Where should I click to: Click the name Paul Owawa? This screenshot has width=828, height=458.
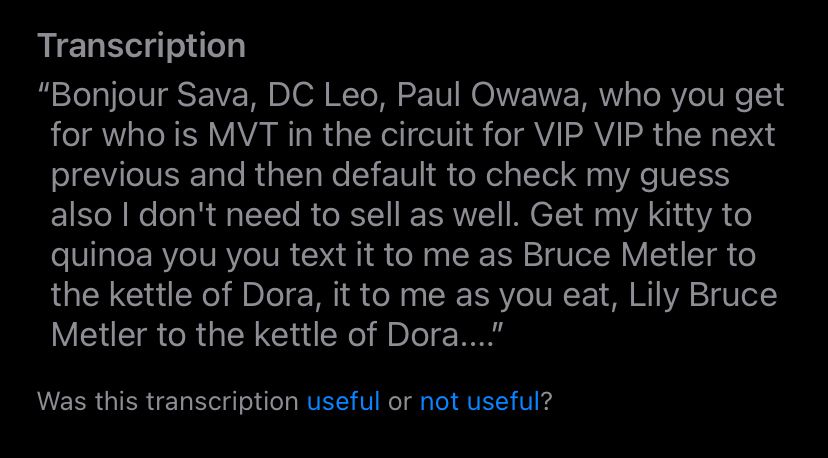point(490,96)
